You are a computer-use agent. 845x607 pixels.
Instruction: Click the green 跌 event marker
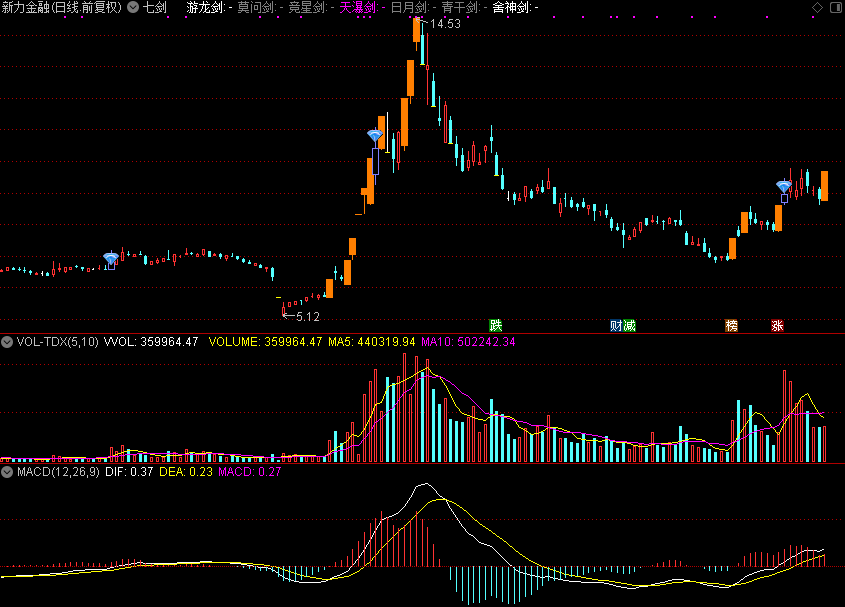point(495,326)
